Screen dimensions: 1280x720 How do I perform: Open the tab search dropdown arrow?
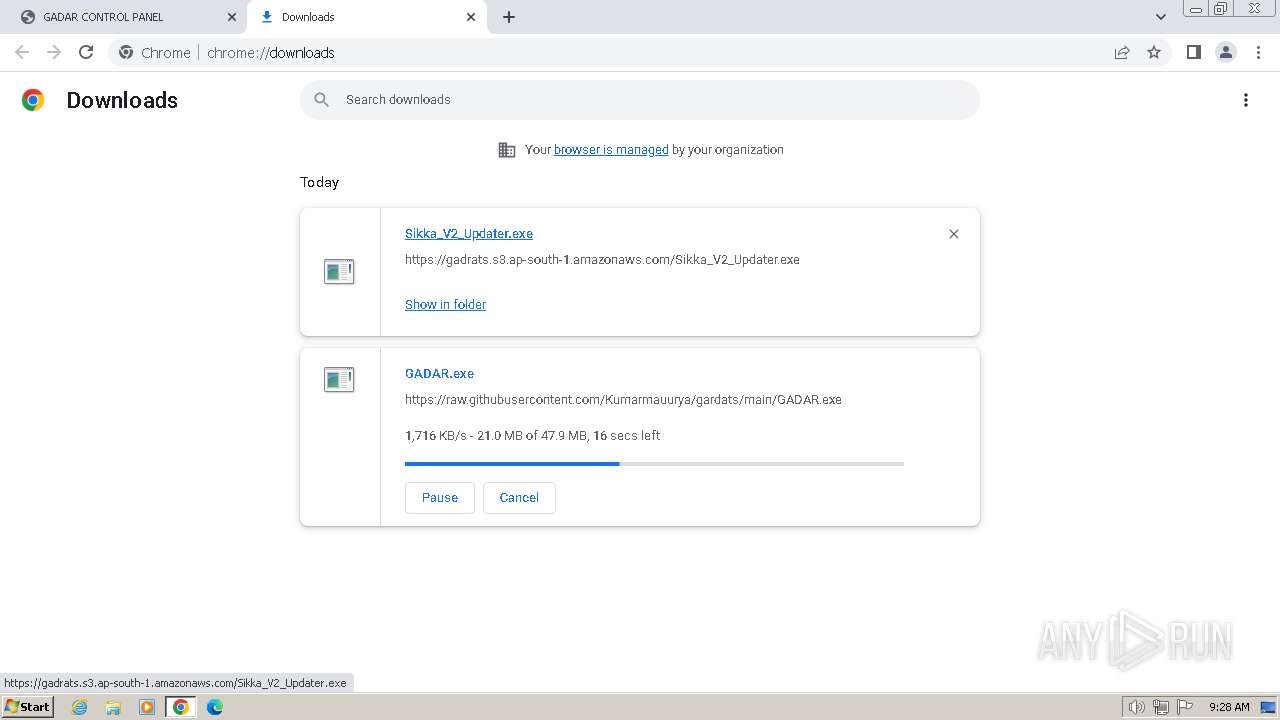click(1161, 17)
